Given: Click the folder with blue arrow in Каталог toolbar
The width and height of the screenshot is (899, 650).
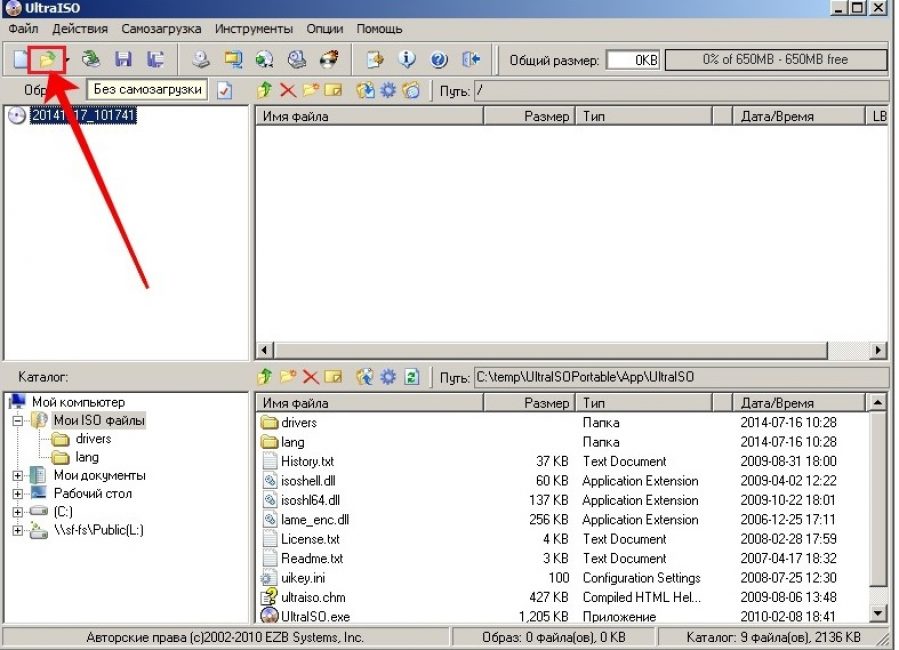Looking at the screenshot, I should point(365,377).
